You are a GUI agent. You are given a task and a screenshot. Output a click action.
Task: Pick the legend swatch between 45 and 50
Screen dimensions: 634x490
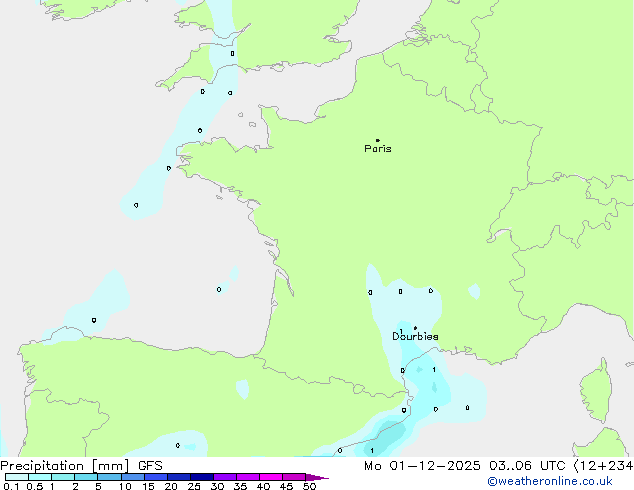[x=294, y=477]
